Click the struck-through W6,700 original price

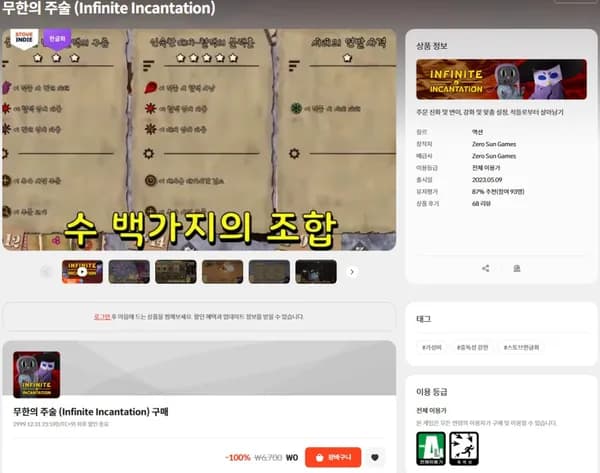[x=268, y=457]
